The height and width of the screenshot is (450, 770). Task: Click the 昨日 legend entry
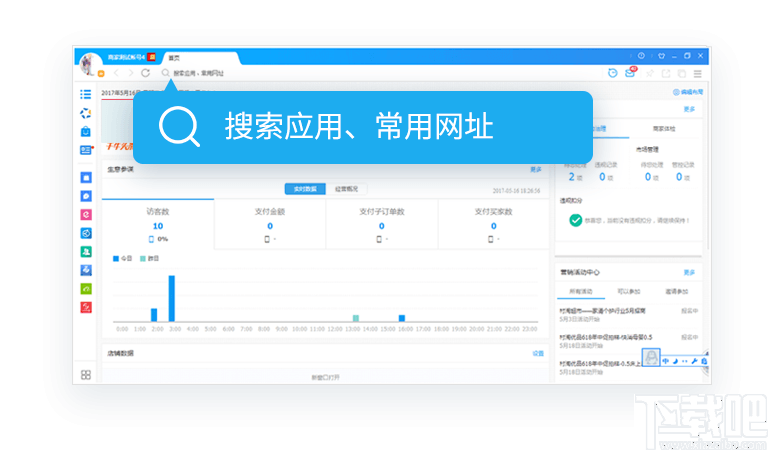pyautogui.click(x=149, y=258)
